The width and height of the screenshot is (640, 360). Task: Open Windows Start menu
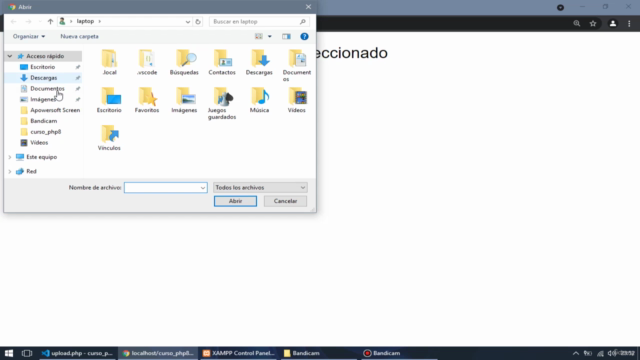pyautogui.click(x=9, y=353)
